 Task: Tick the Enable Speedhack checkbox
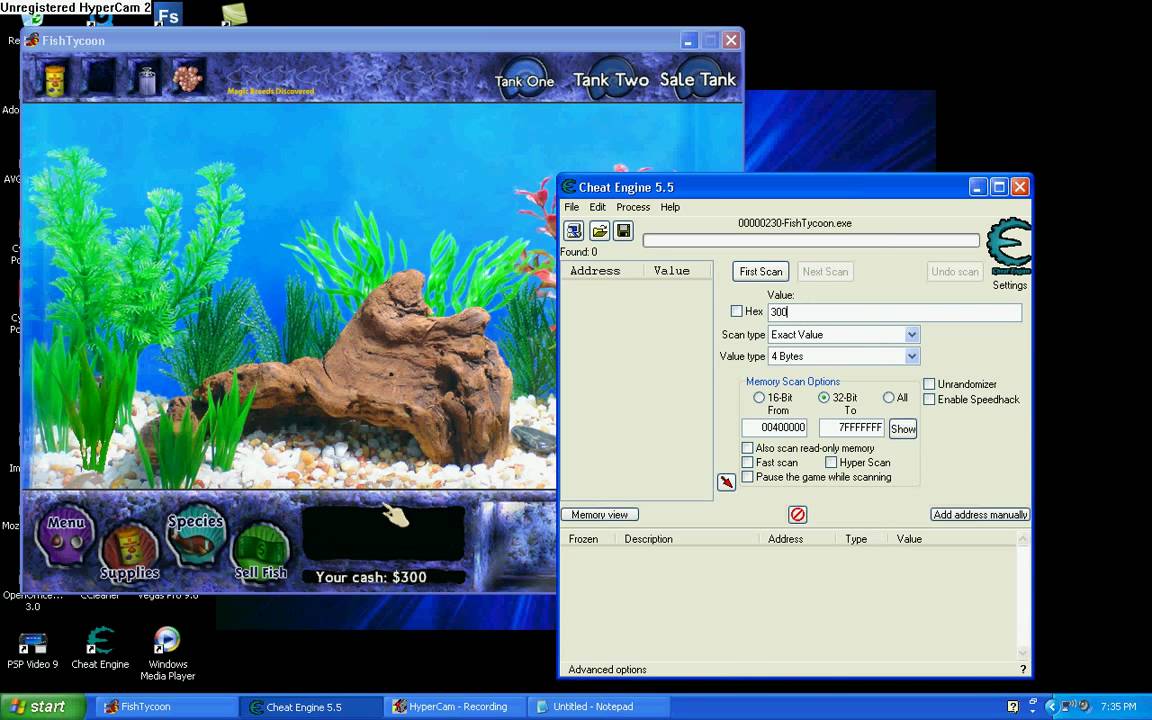click(929, 400)
